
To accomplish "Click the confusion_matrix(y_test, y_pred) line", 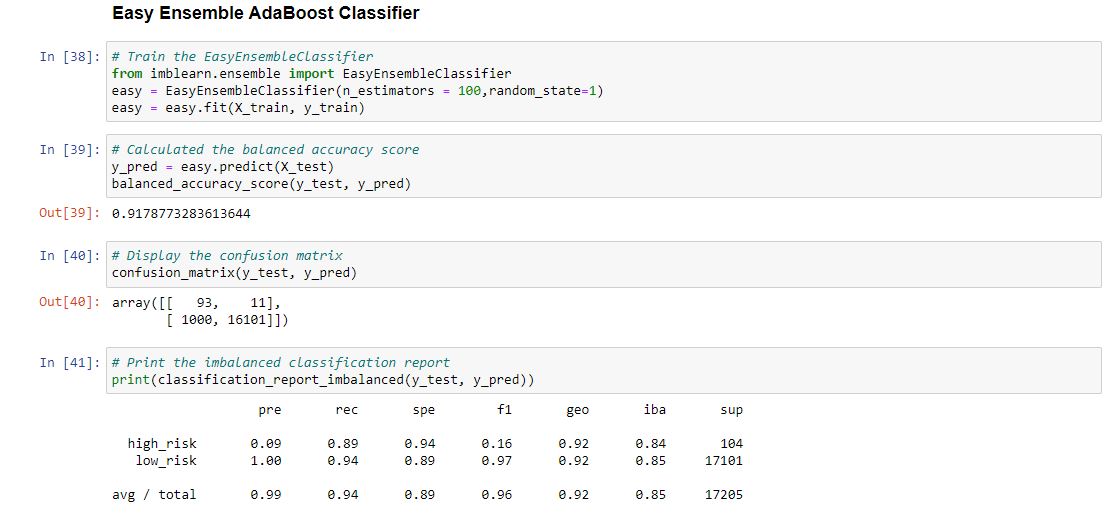I will [x=235, y=273].
